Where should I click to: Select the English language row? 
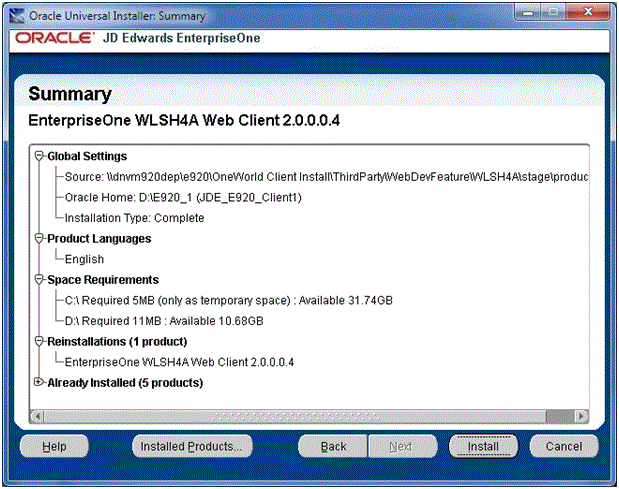(84, 259)
